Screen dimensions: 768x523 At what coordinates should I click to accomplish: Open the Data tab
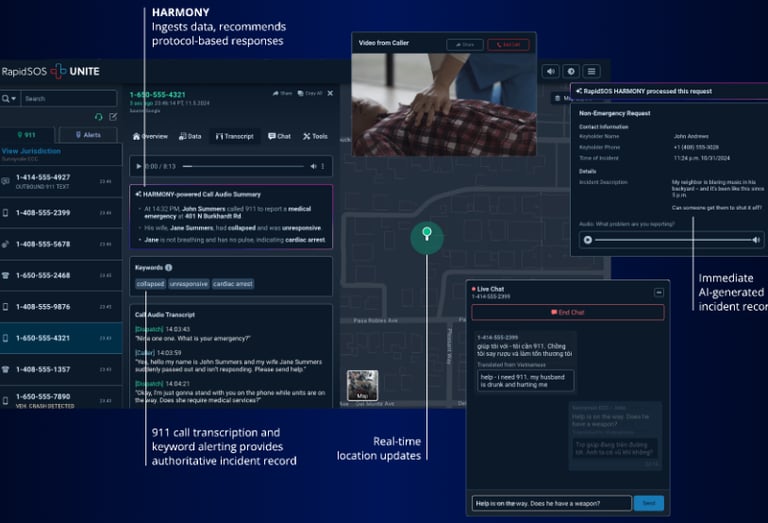190,136
